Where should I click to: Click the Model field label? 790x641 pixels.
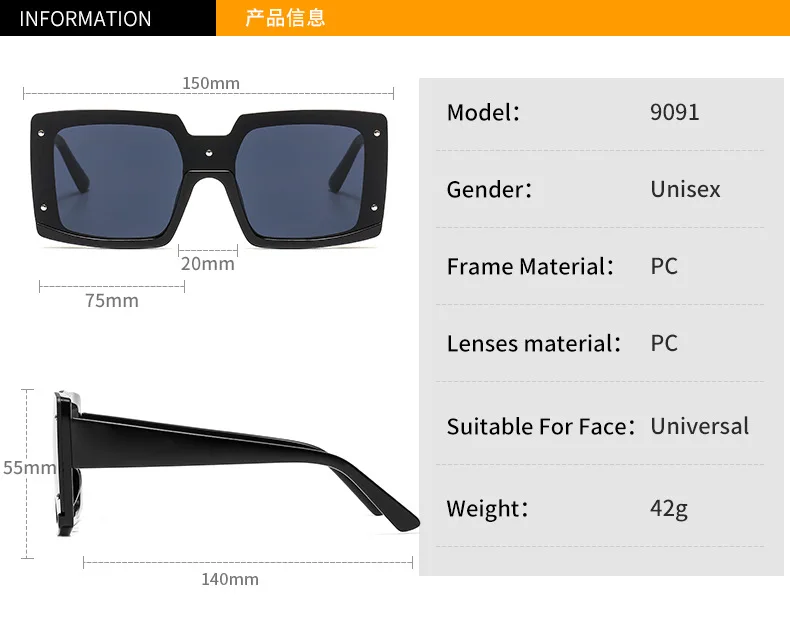[483, 112]
